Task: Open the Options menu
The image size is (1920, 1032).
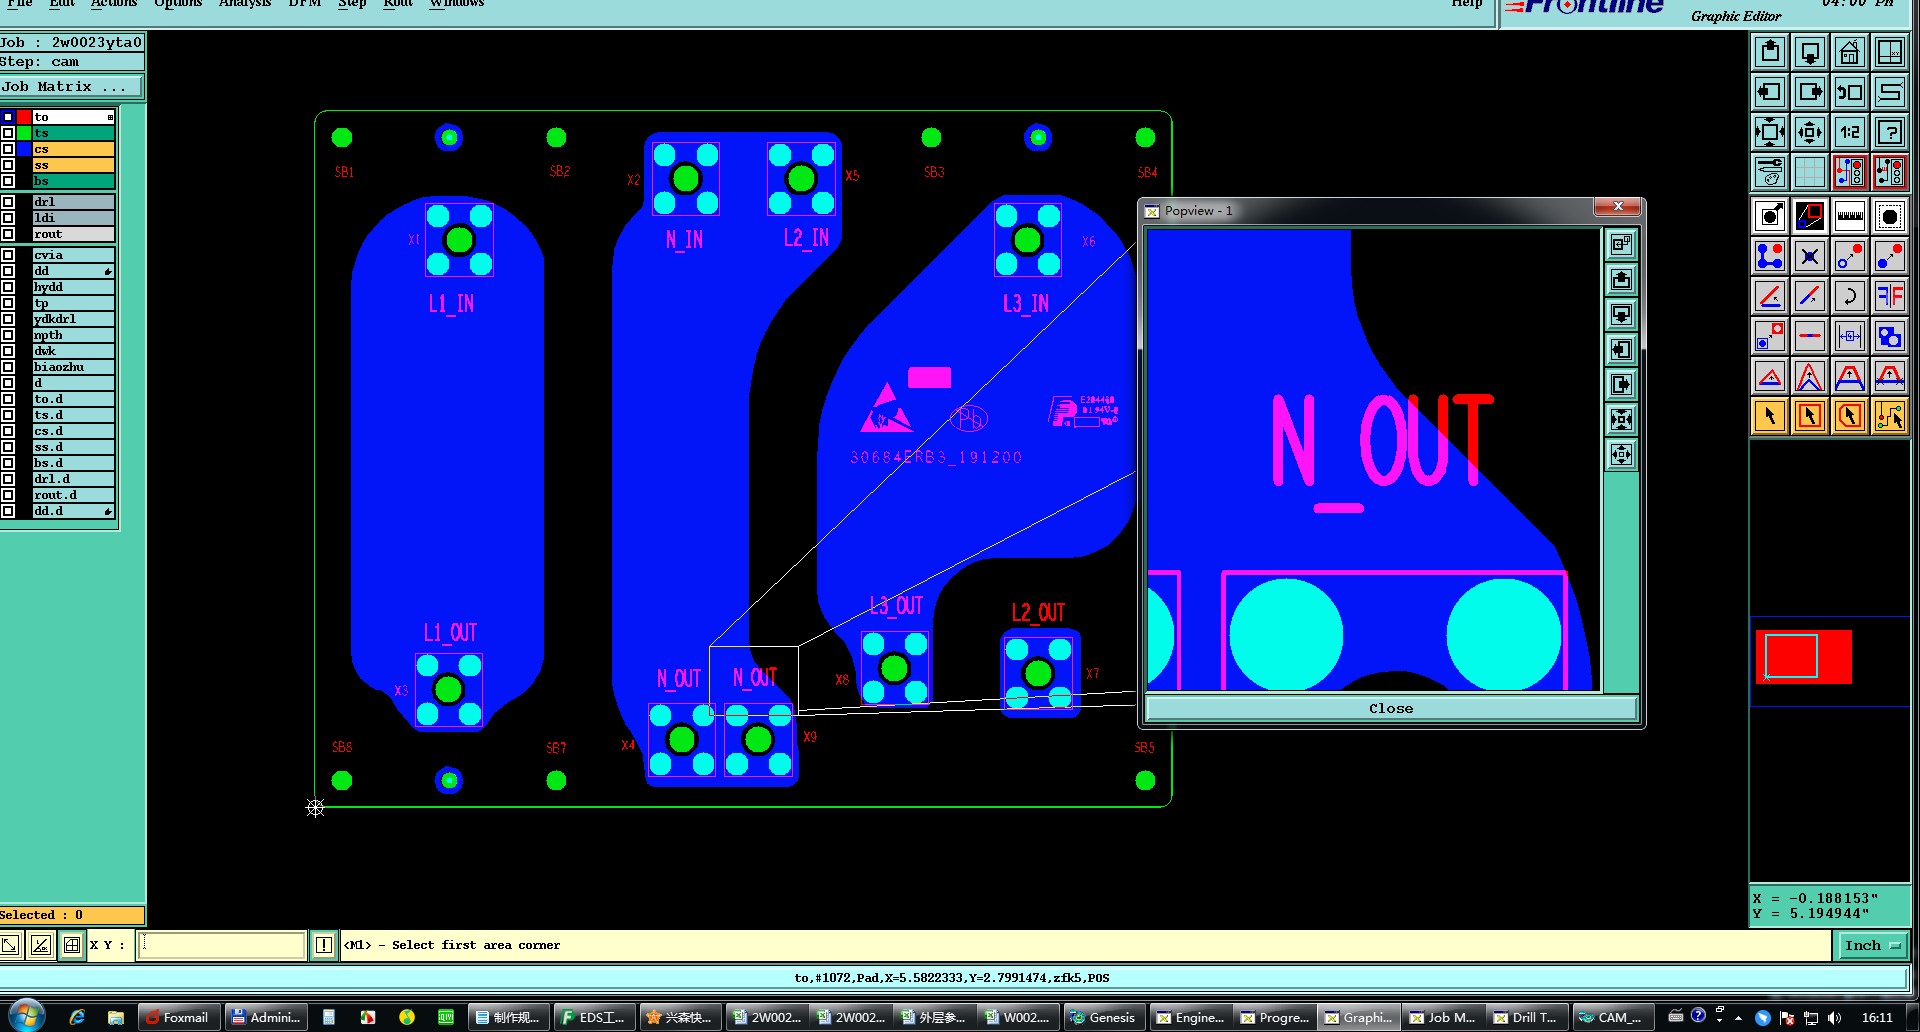Action: point(178,4)
